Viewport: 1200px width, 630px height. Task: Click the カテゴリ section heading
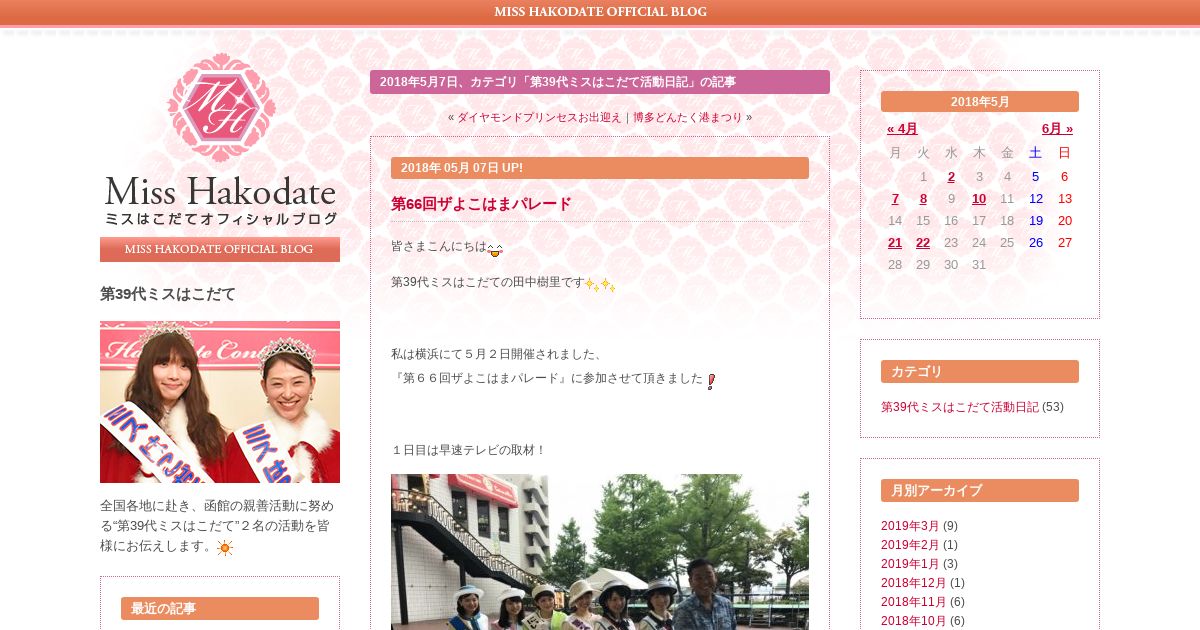coord(980,371)
